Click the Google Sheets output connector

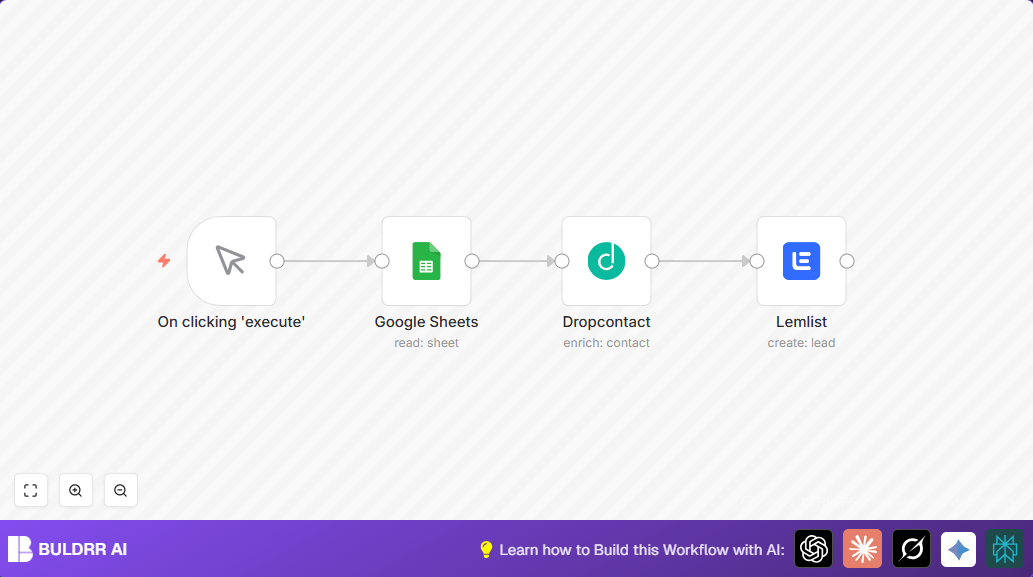[472, 261]
